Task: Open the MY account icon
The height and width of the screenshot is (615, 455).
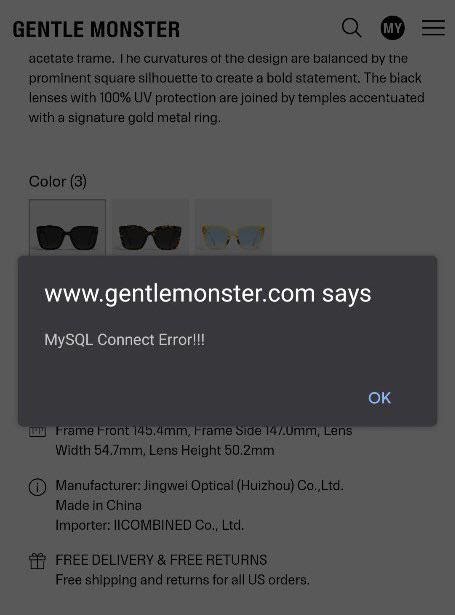Action: pos(392,28)
